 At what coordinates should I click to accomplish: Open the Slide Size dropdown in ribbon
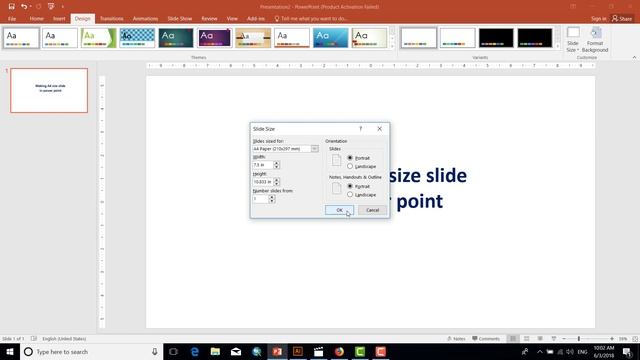(x=573, y=40)
